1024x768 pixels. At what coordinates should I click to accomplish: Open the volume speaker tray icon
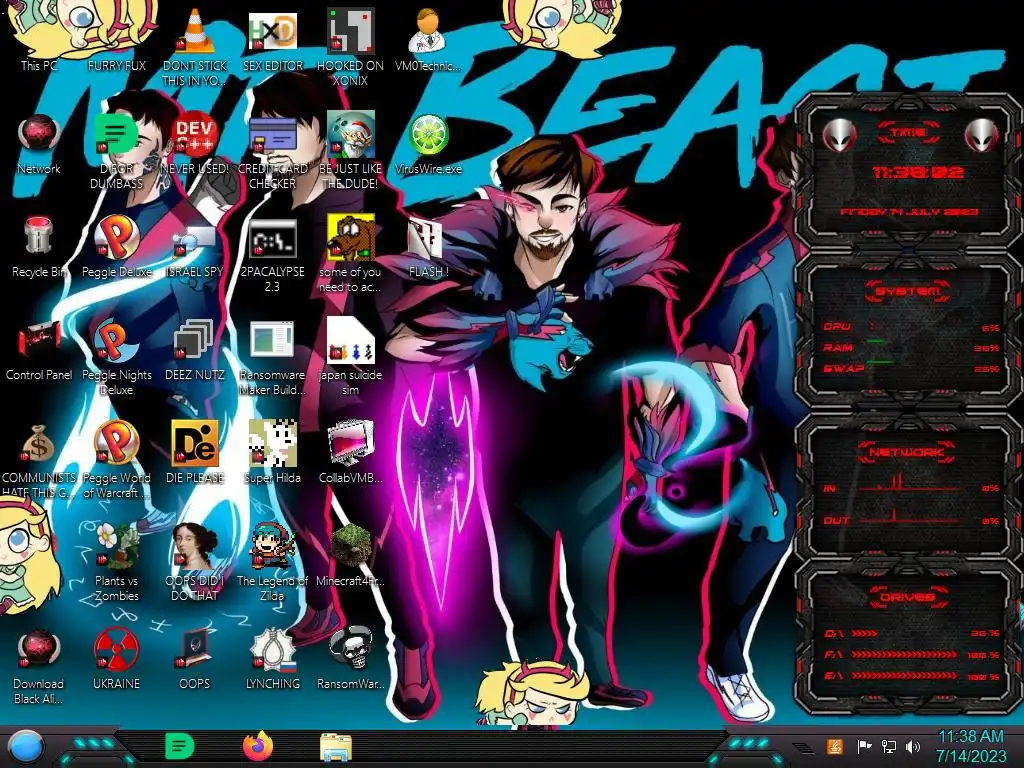[x=913, y=746]
